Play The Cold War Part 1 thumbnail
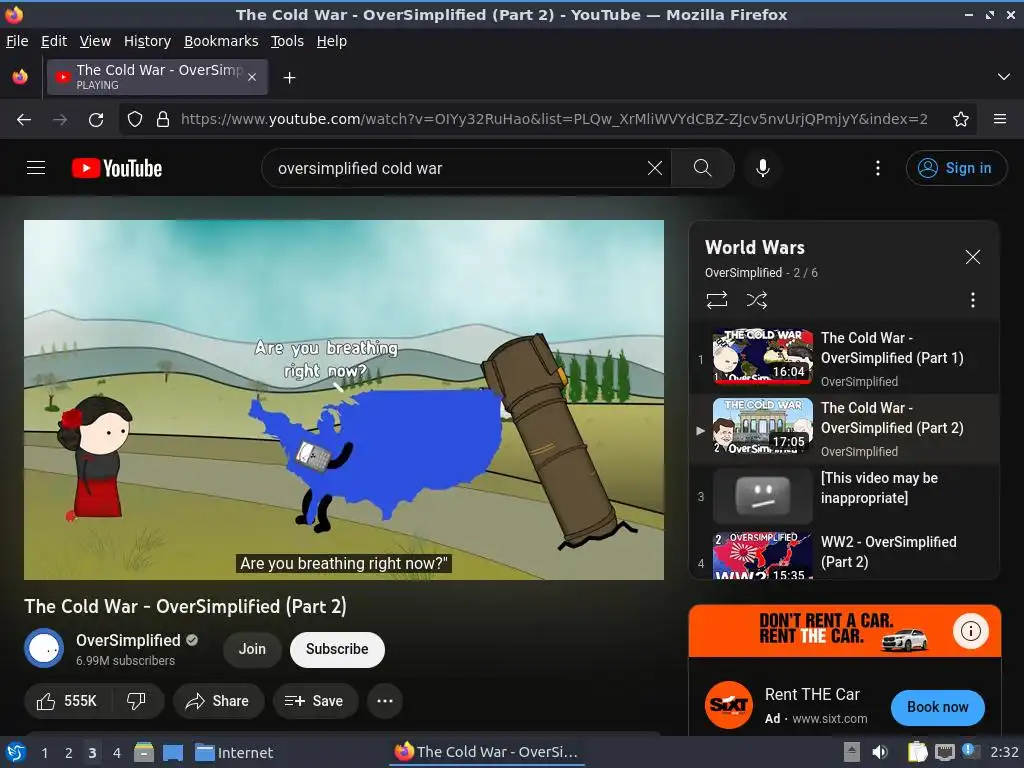 tap(763, 356)
